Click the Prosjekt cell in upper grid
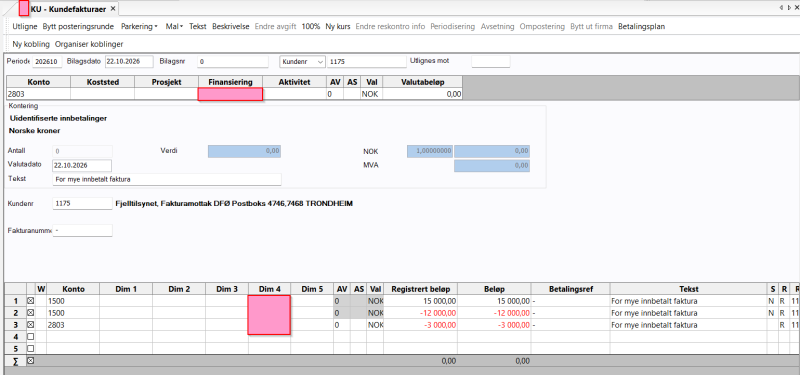This screenshot has height=375, width=800. (166, 94)
